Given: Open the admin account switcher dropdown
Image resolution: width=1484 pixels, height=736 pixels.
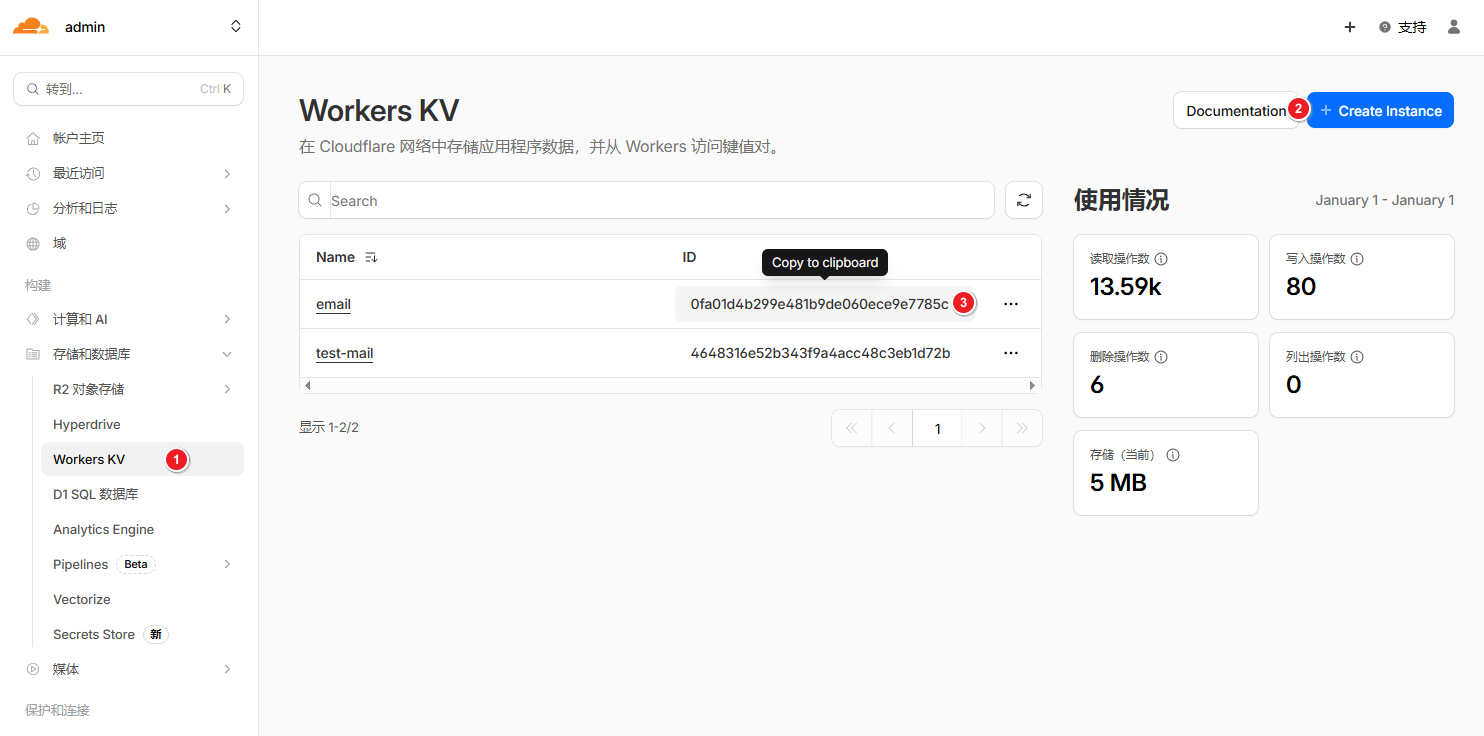Looking at the screenshot, I should pyautogui.click(x=236, y=27).
